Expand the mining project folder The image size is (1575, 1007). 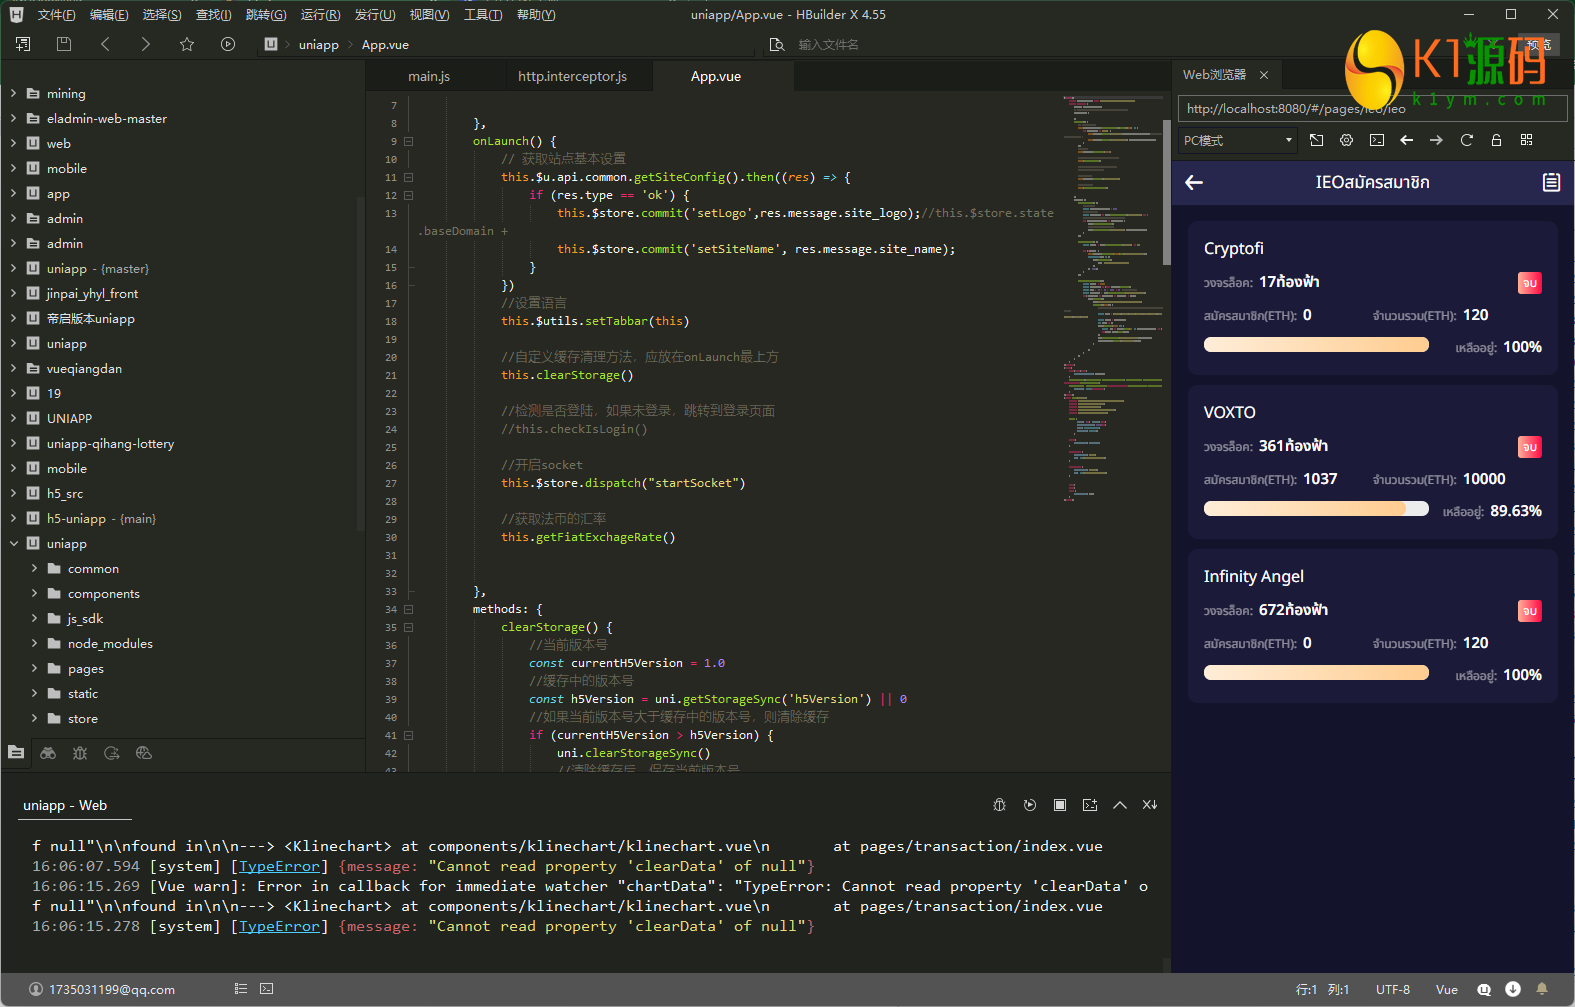click(13, 94)
